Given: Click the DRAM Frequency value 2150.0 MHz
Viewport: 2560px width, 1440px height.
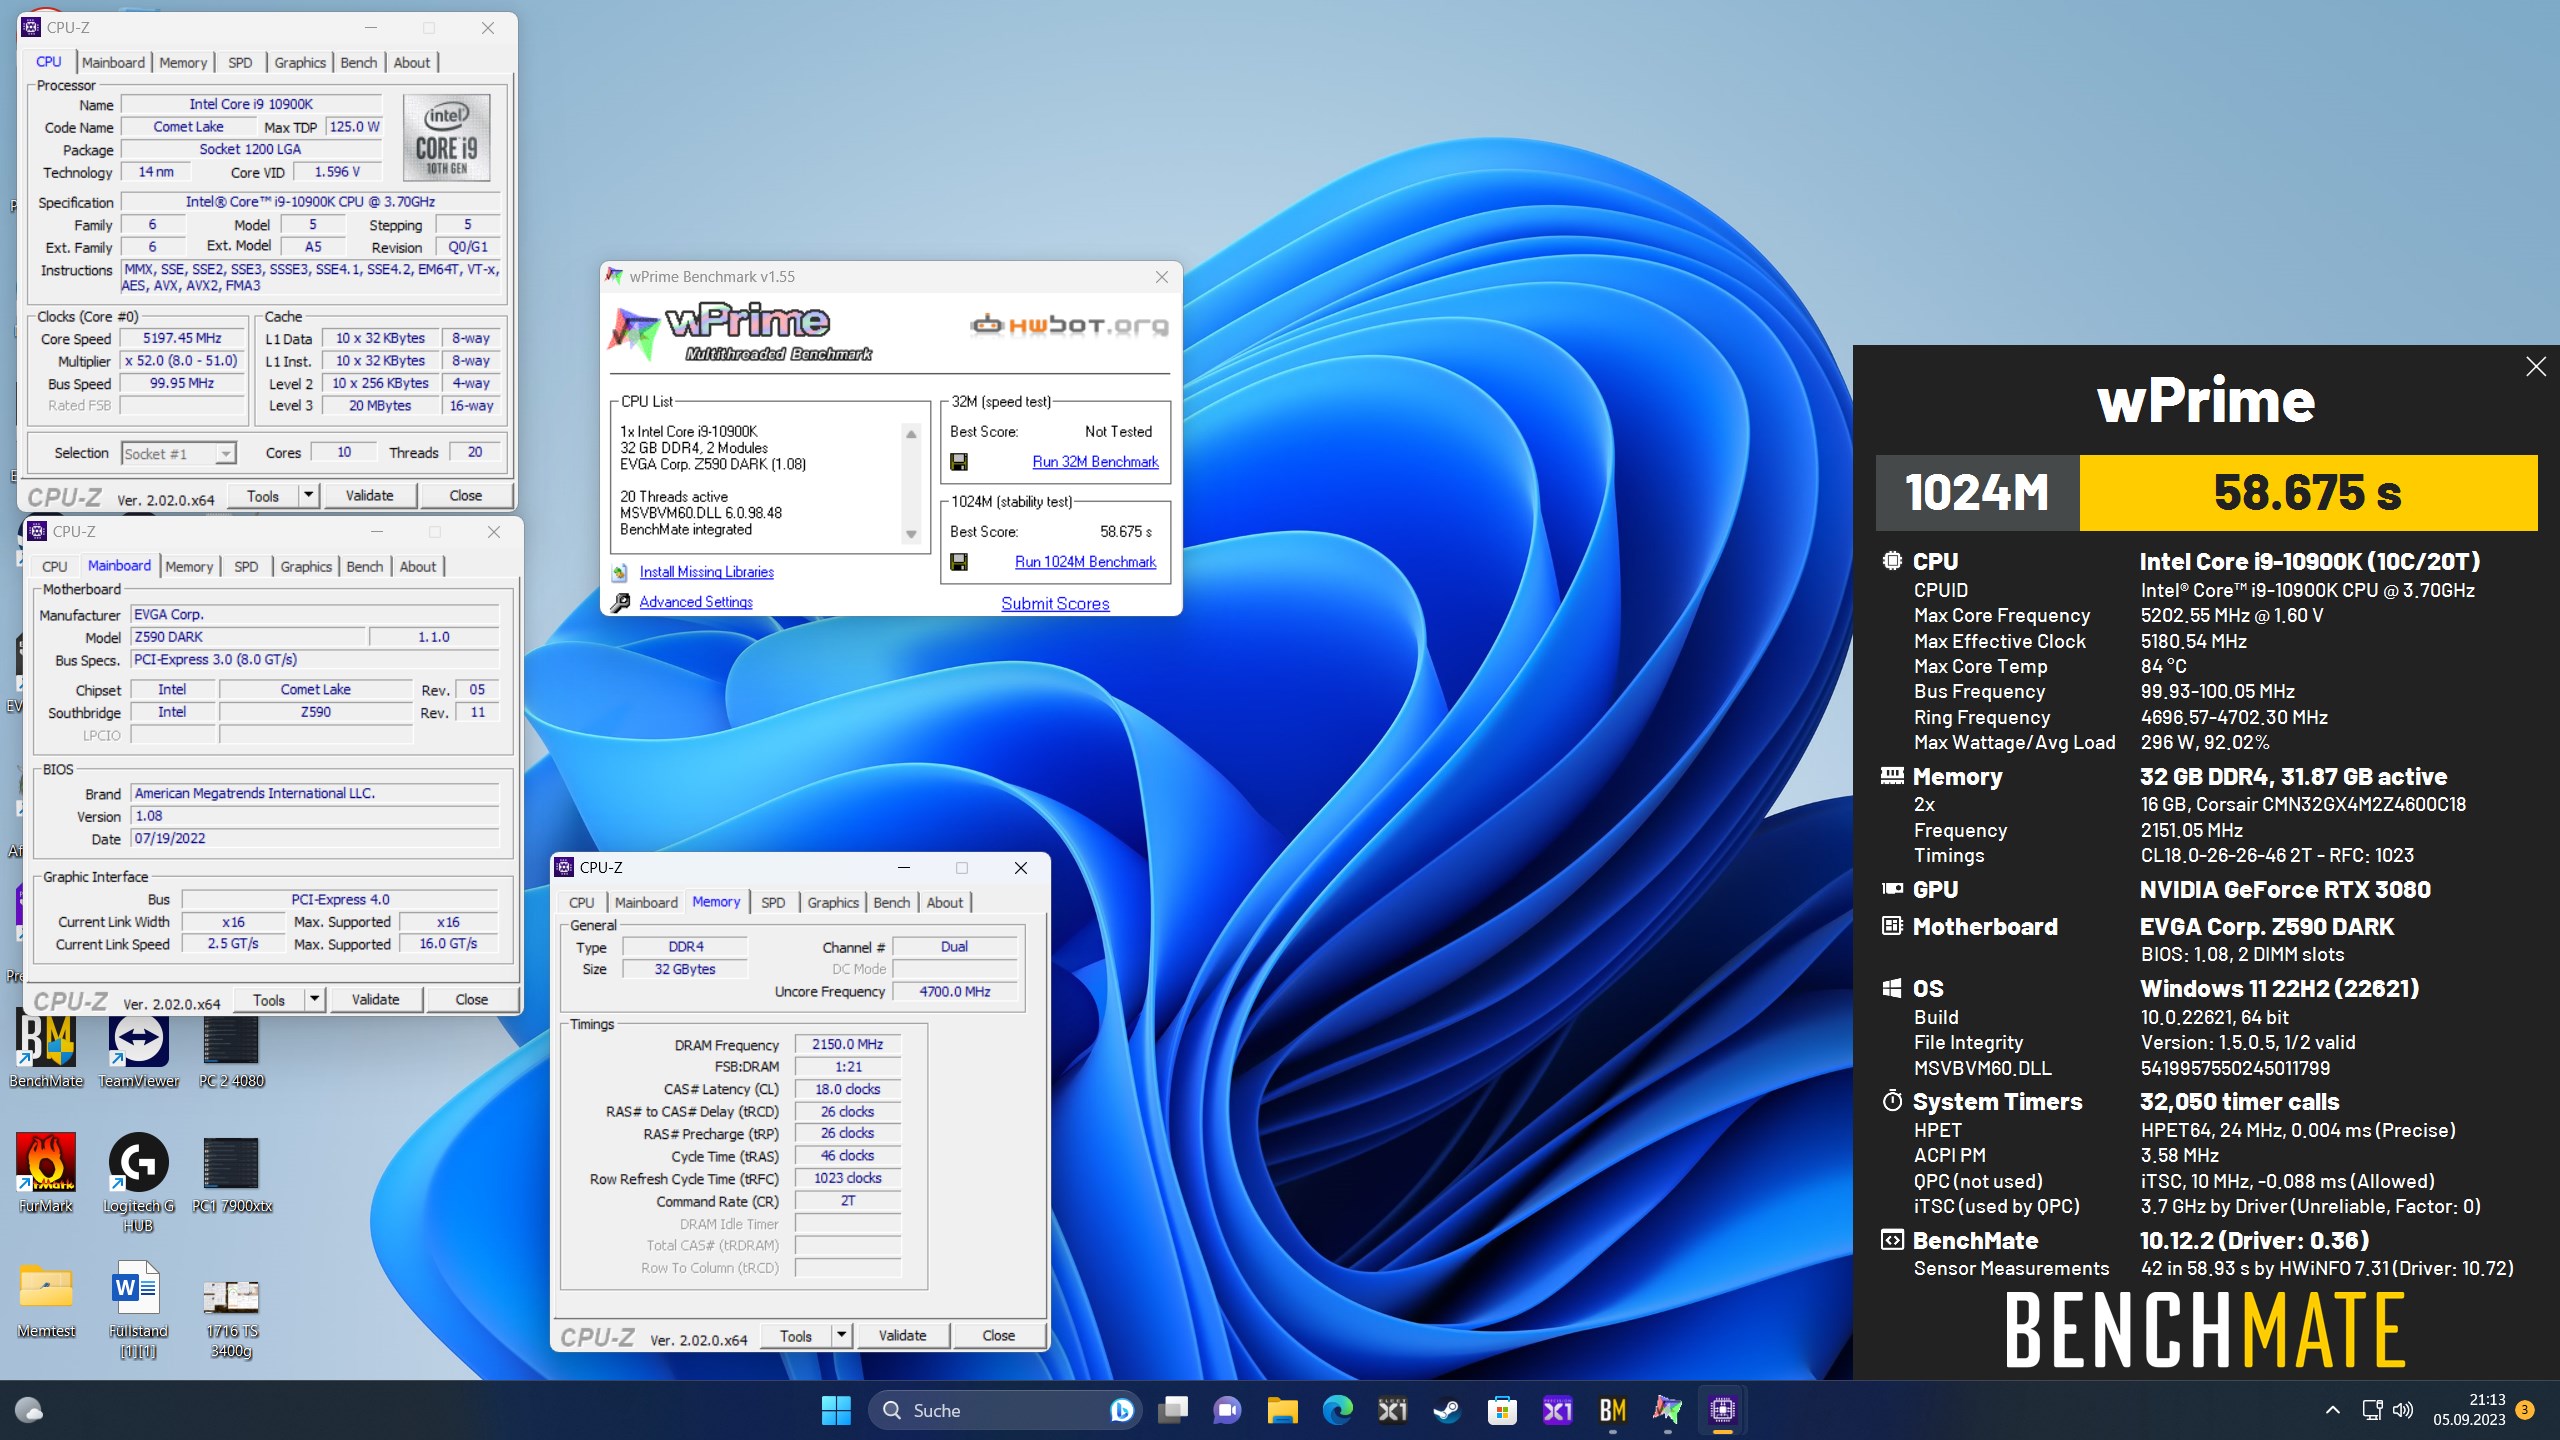Looking at the screenshot, I should pos(848,1044).
